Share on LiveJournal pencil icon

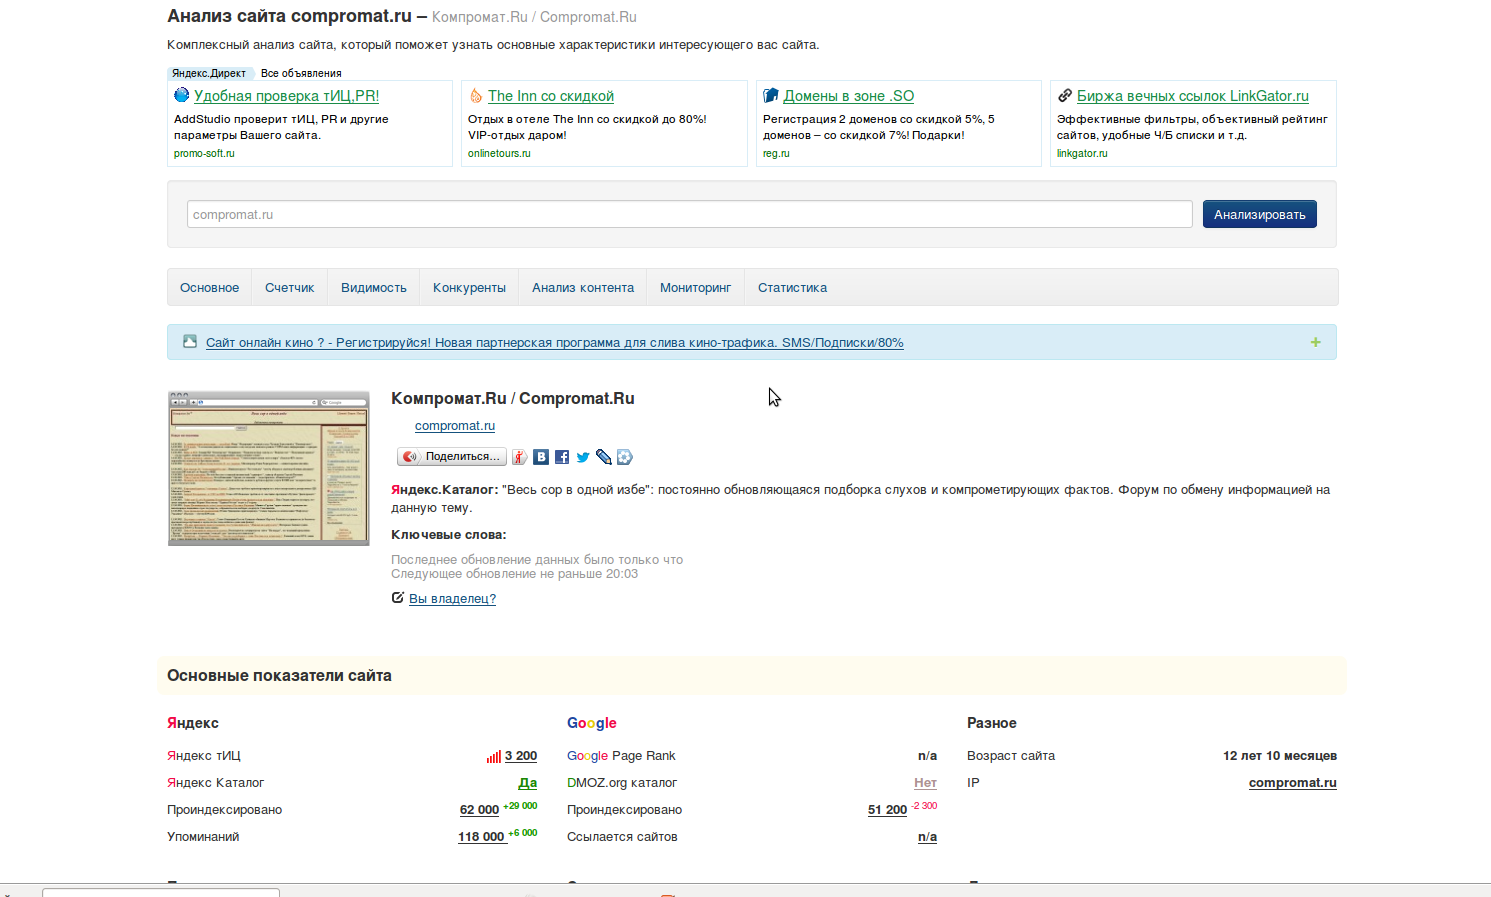[604, 457]
